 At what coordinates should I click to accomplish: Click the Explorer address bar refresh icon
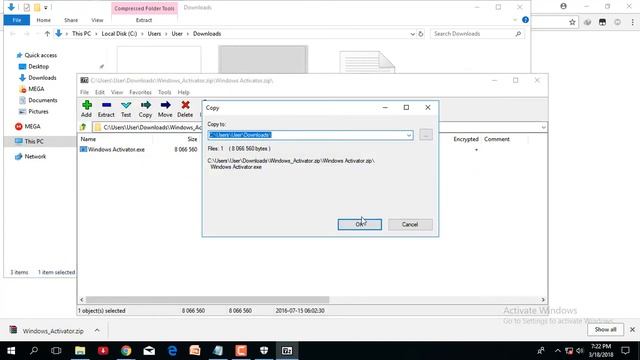421,34
